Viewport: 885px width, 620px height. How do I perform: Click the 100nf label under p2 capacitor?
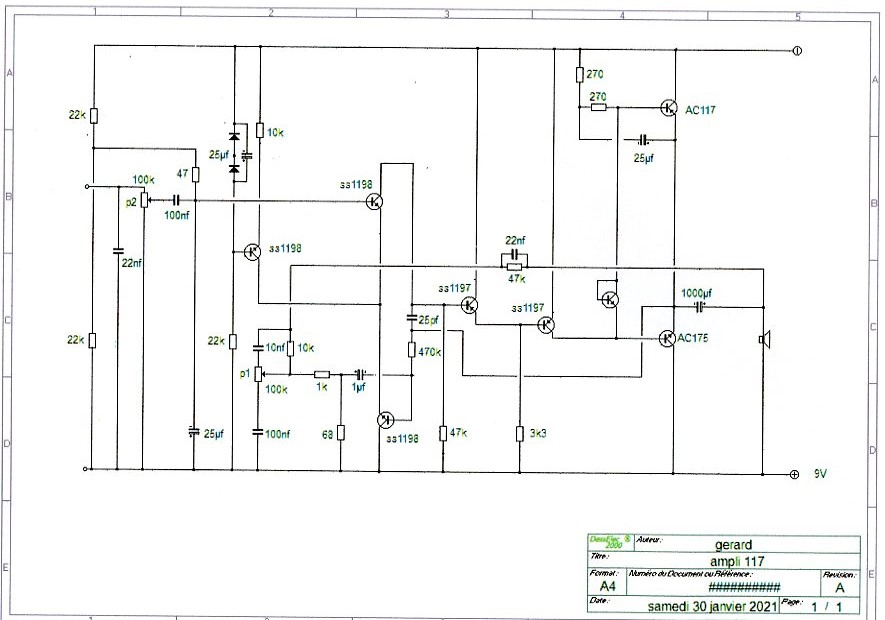[x=176, y=215]
